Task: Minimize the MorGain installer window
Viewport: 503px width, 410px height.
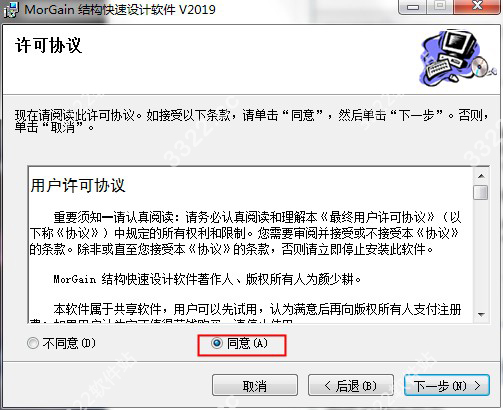Action: [412, 7]
